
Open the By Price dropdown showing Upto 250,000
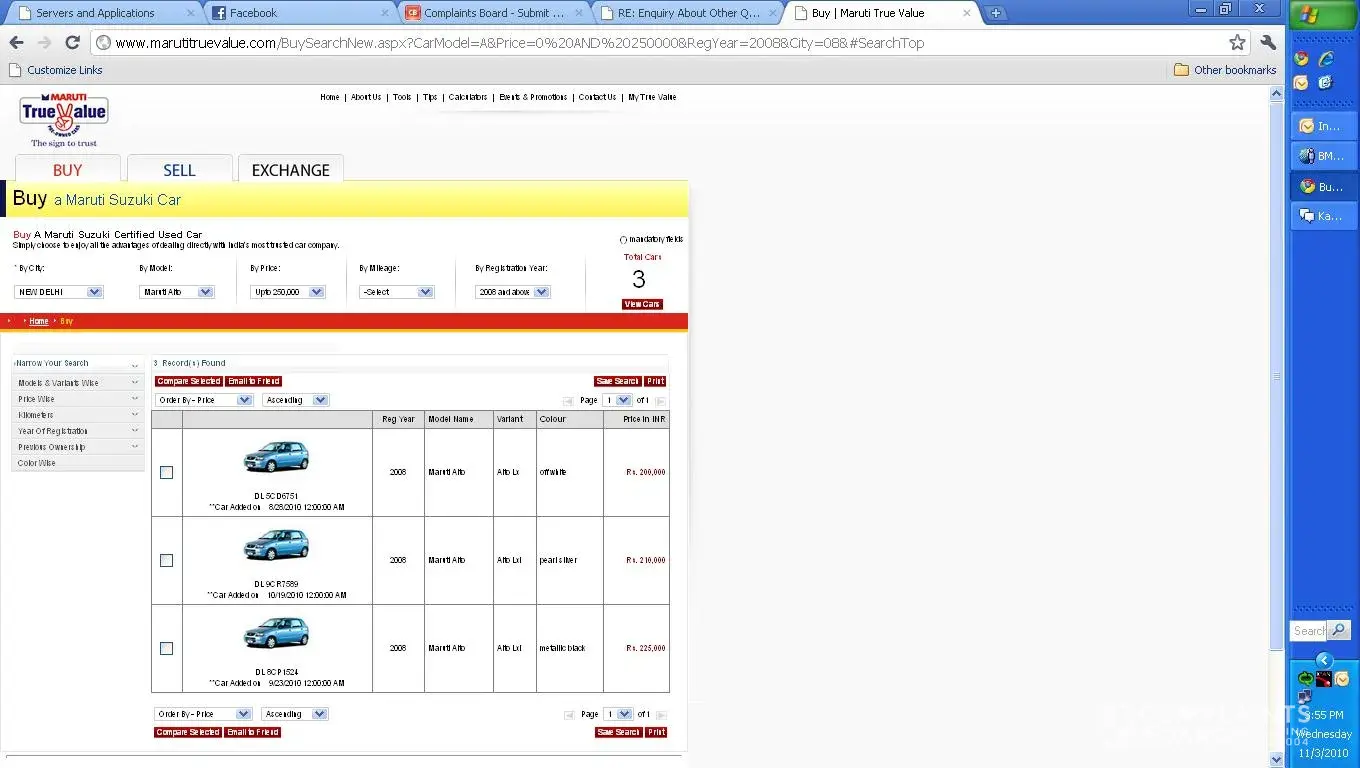click(x=288, y=292)
